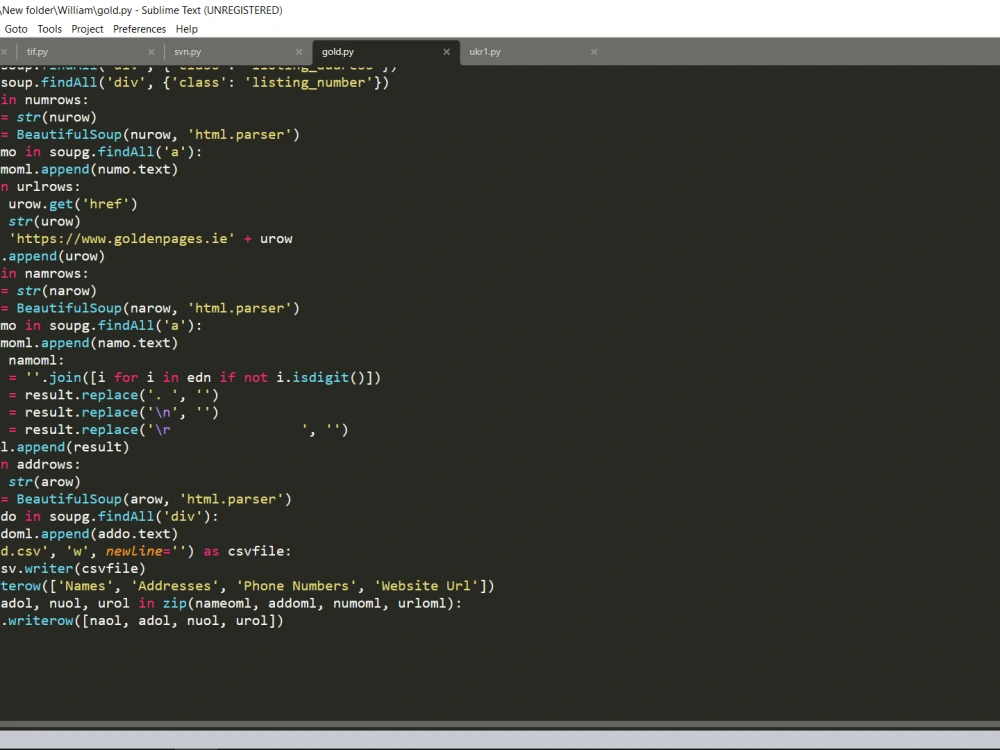Click the newline keyword argument
This screenshot has width=1000, height=750.
(x=134, y=551)
